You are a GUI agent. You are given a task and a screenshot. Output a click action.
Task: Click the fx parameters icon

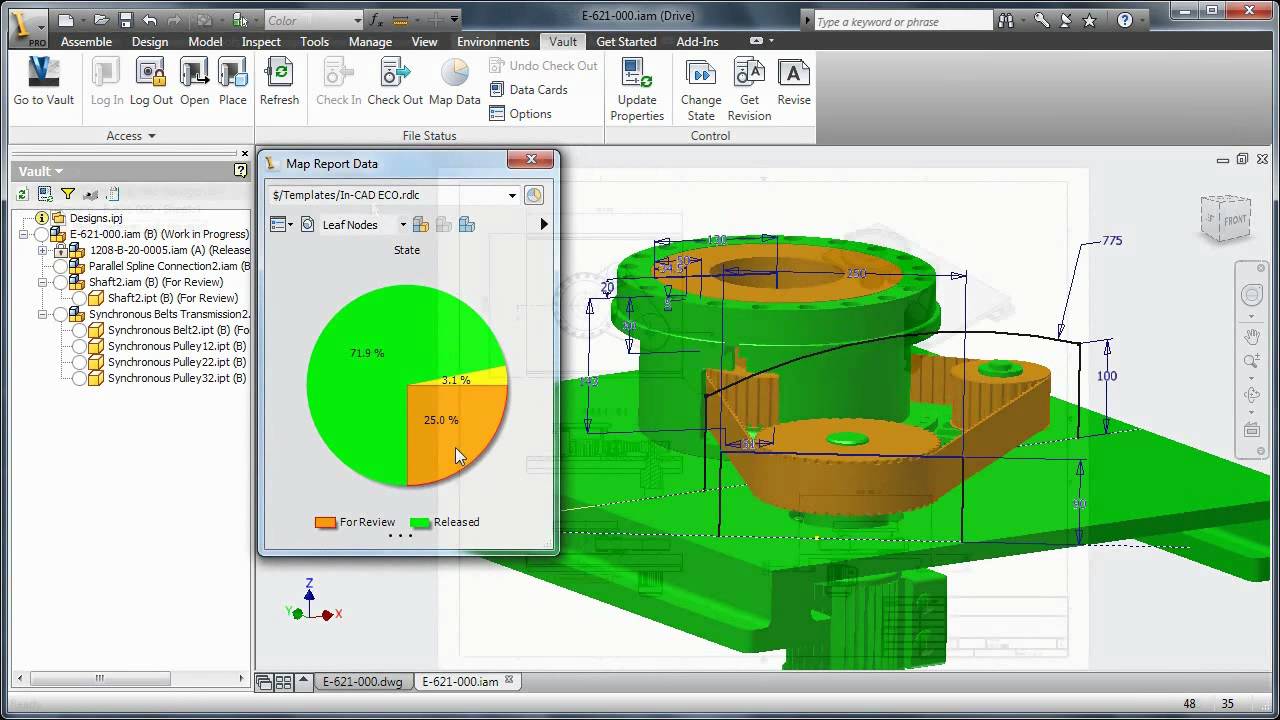tap(376, 19)
